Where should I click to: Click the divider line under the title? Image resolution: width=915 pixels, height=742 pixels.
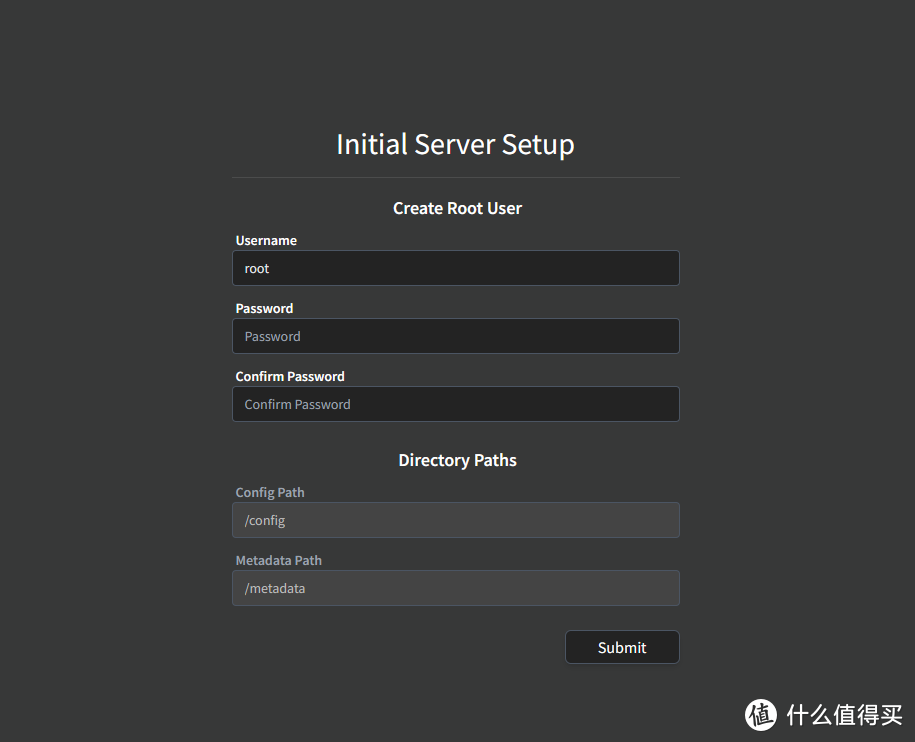click(x=455, y=178)
